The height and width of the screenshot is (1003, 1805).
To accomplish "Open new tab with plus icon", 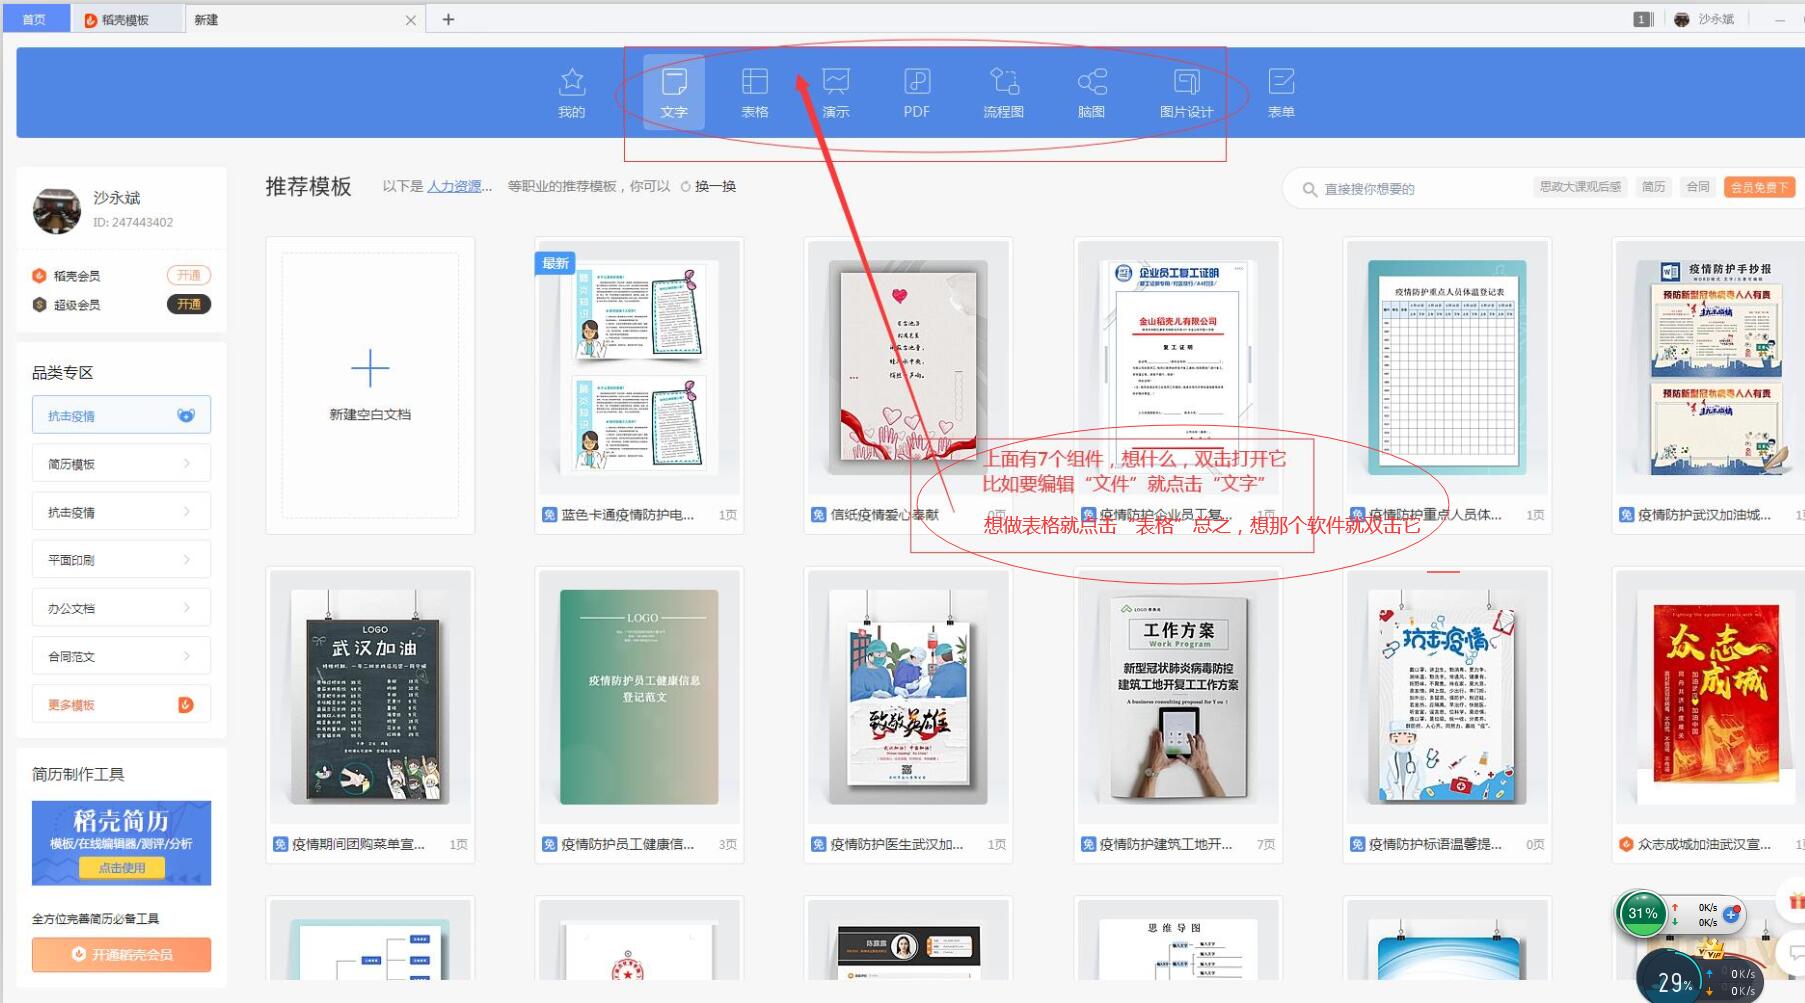I will tap(448, 19).
